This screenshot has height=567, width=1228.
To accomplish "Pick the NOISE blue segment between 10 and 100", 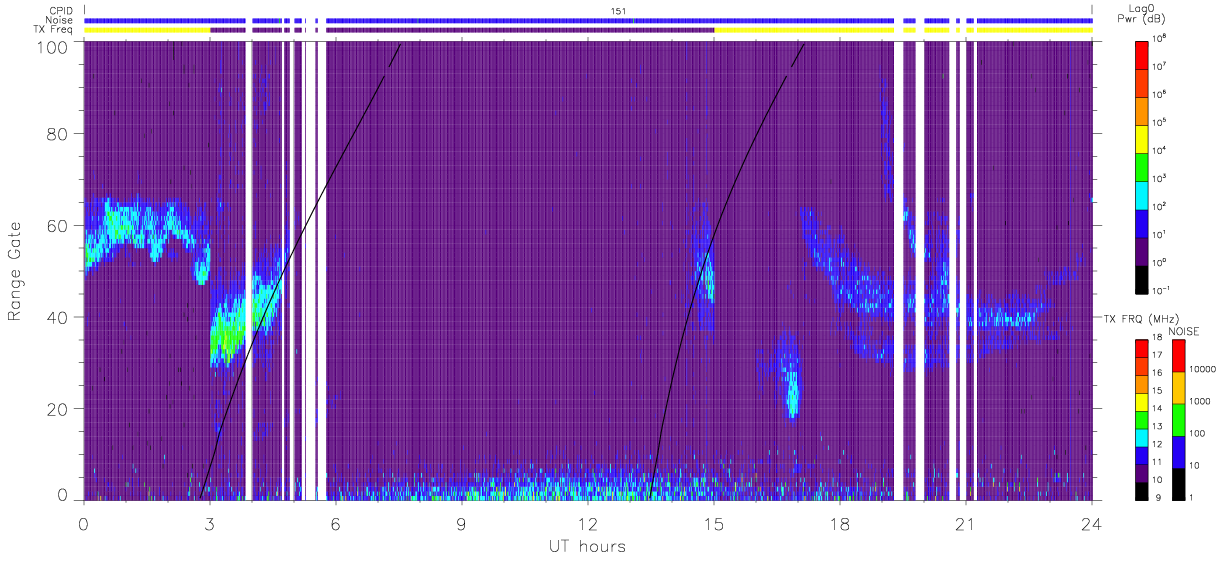I will (x=1178, y=451).
